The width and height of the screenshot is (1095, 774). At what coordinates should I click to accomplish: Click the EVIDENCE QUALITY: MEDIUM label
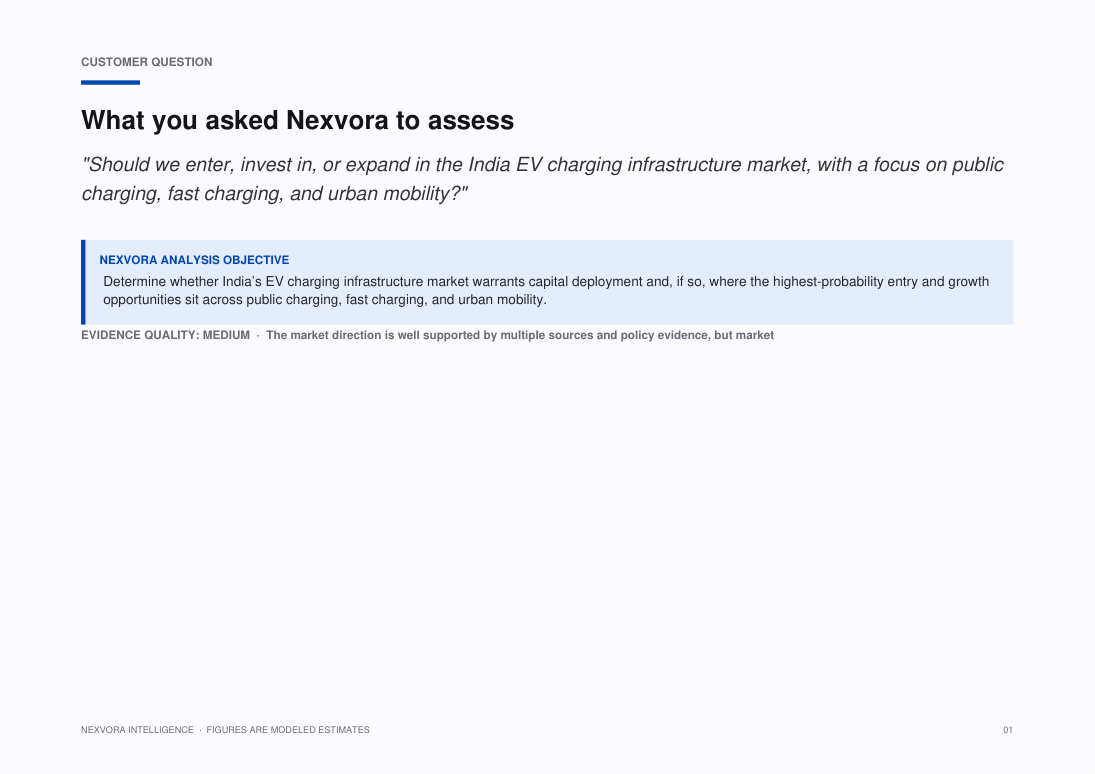(166, 335)
